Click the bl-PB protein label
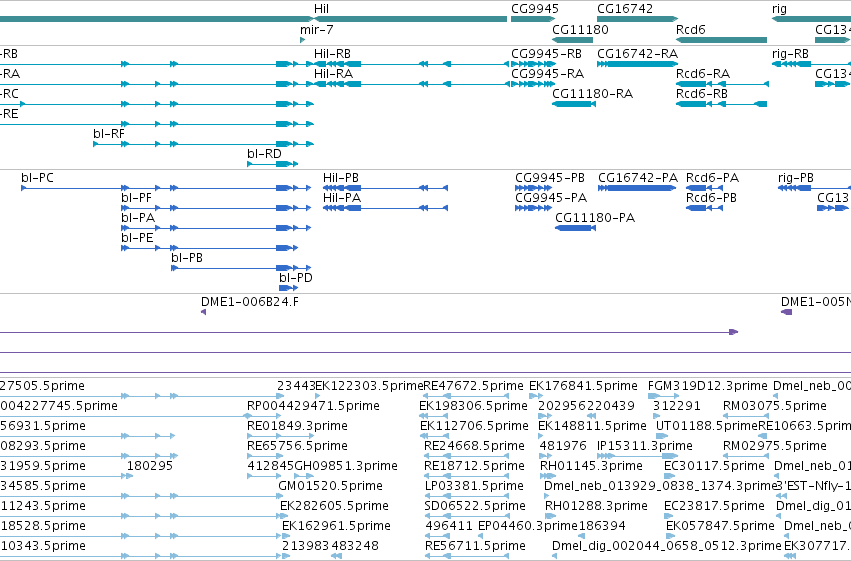The width and height of the screenshot is (851, 561). point(187,258)
